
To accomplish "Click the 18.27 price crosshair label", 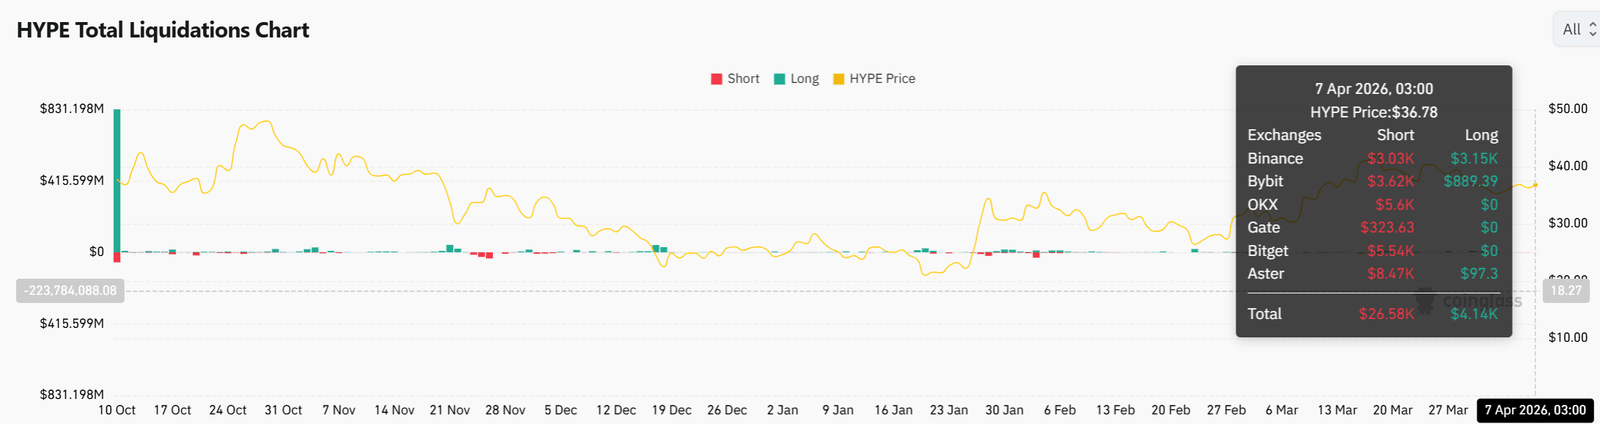I will [x=1566, y=291].
